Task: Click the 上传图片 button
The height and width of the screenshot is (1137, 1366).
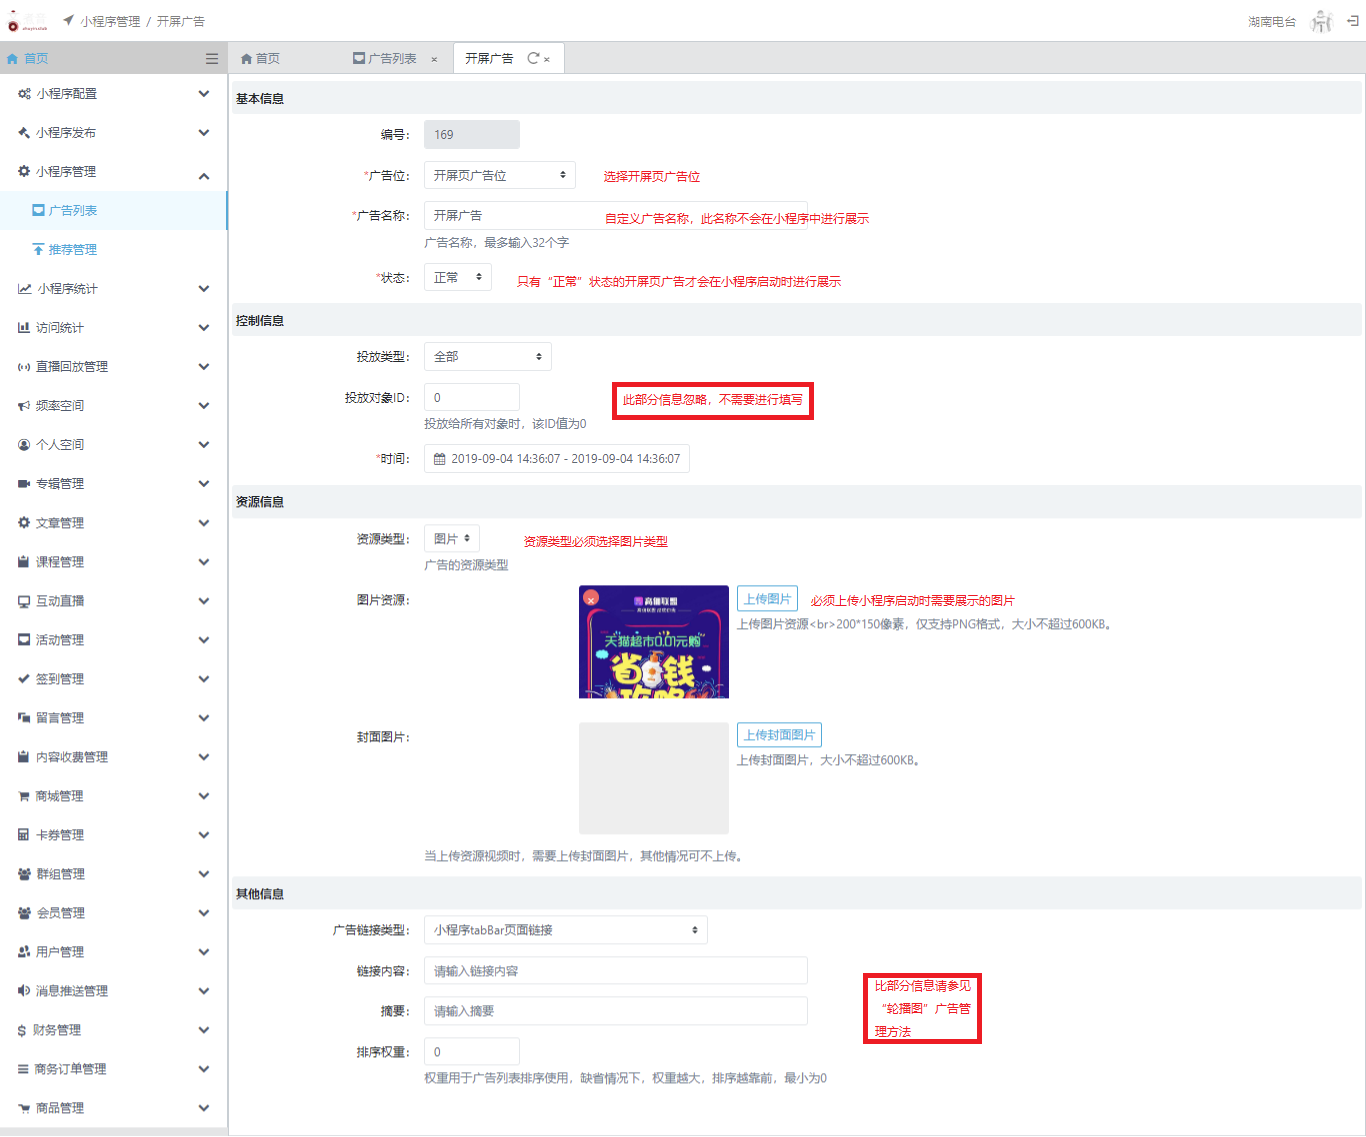Action: [x=767, y=599]
